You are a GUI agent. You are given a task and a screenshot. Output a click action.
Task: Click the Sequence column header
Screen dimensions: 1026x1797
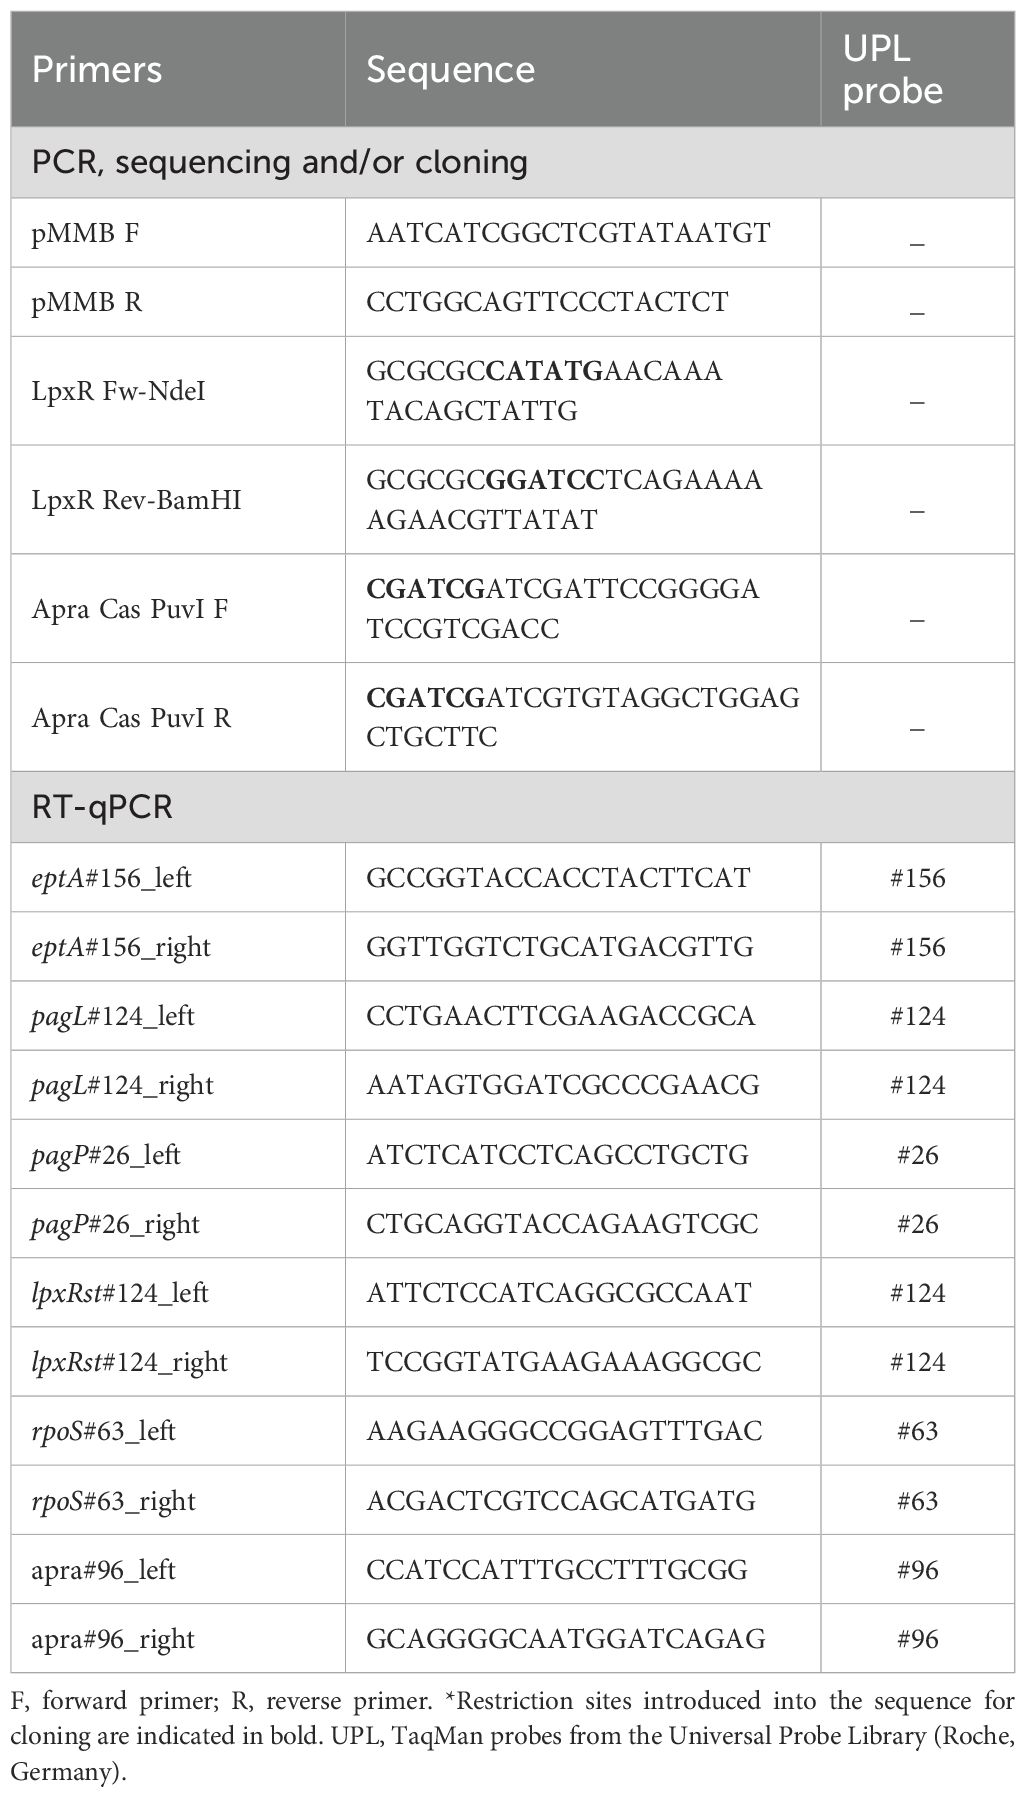(x=450, y=70)
